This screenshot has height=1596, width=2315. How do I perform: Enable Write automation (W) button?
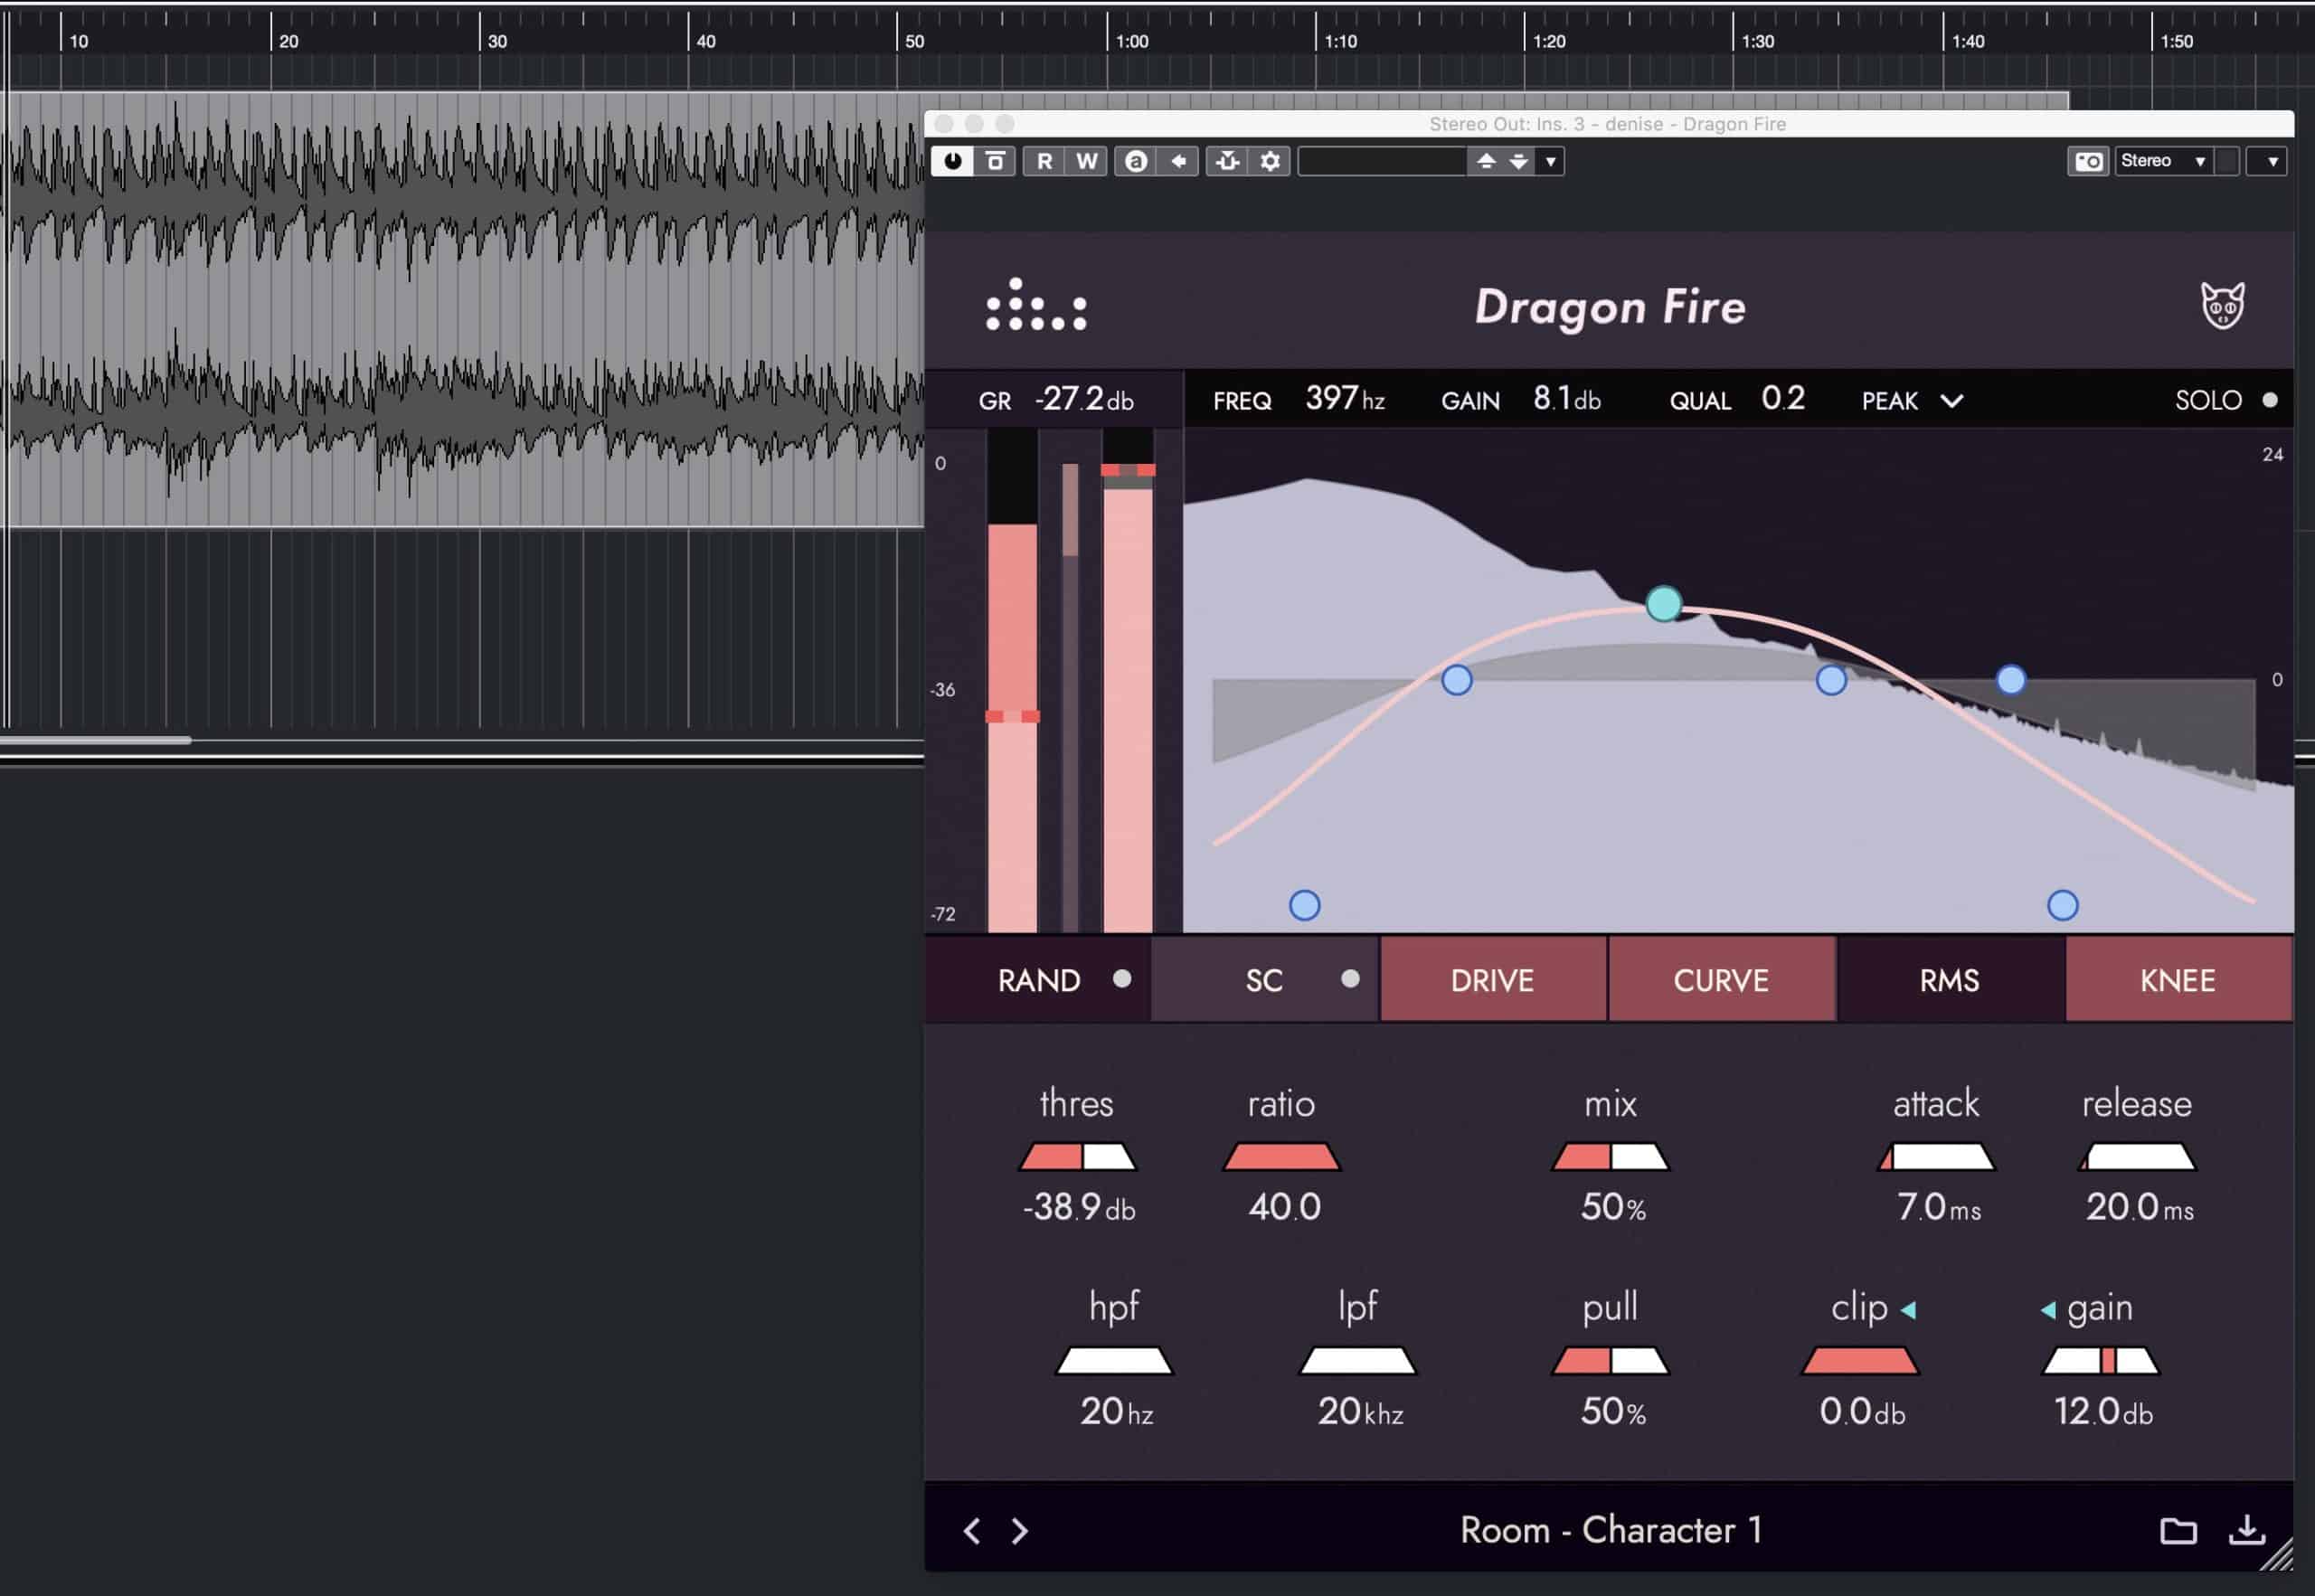point(1087,161)
